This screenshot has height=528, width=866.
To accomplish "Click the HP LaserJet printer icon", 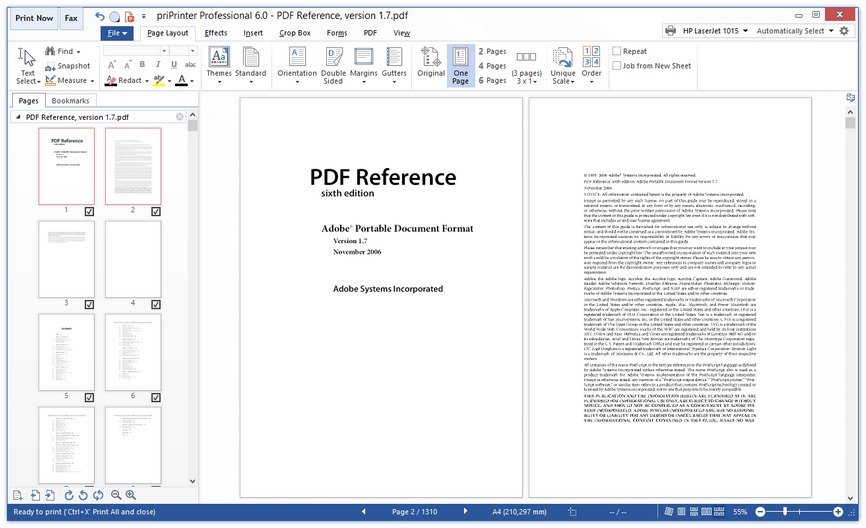I will tap(670, 31).
